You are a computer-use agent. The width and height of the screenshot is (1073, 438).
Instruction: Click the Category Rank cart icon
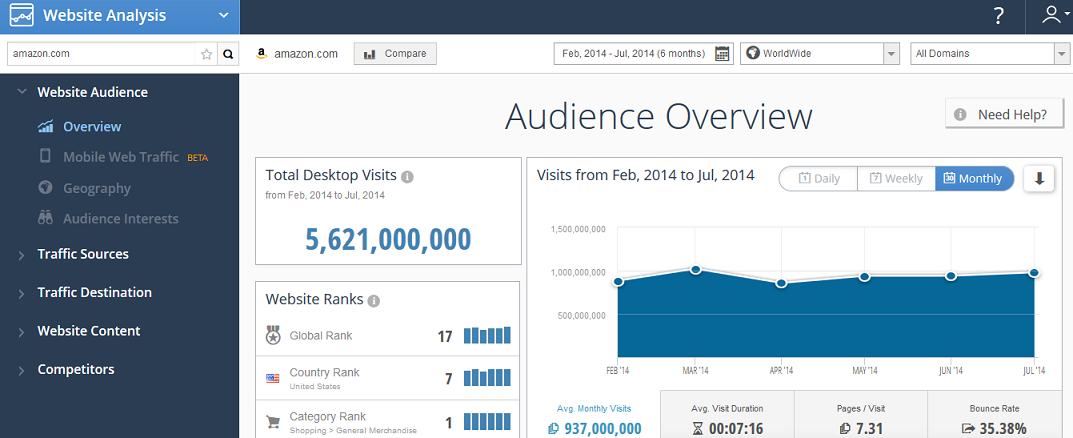pyautogui.click(x=273, y=422)
